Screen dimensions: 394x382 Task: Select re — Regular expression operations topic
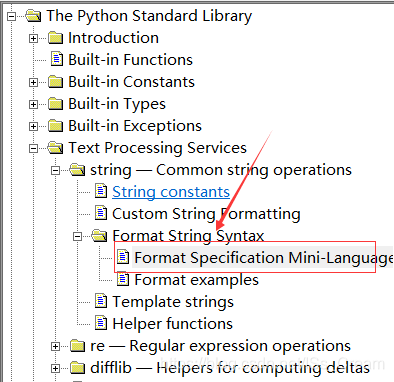pyautogui.click(x=220, y=346)
